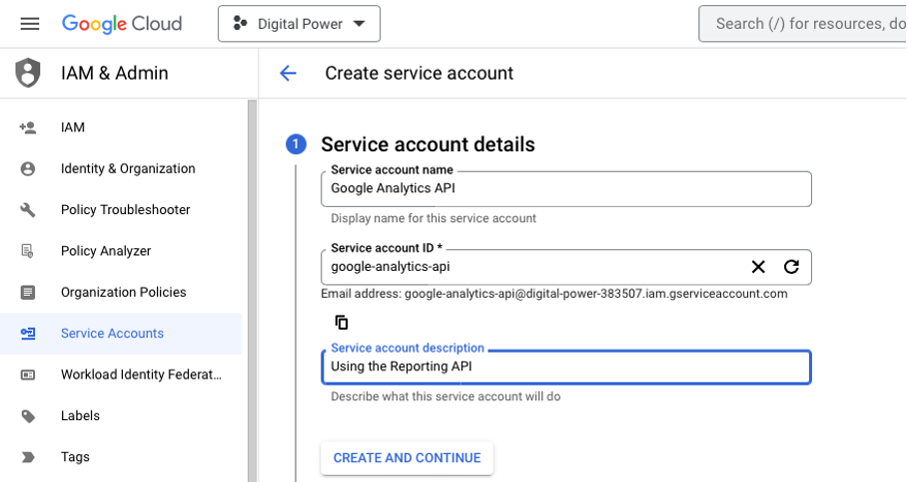
Task: Click the Google Cloud logo
Action: [x=122, y=24]
